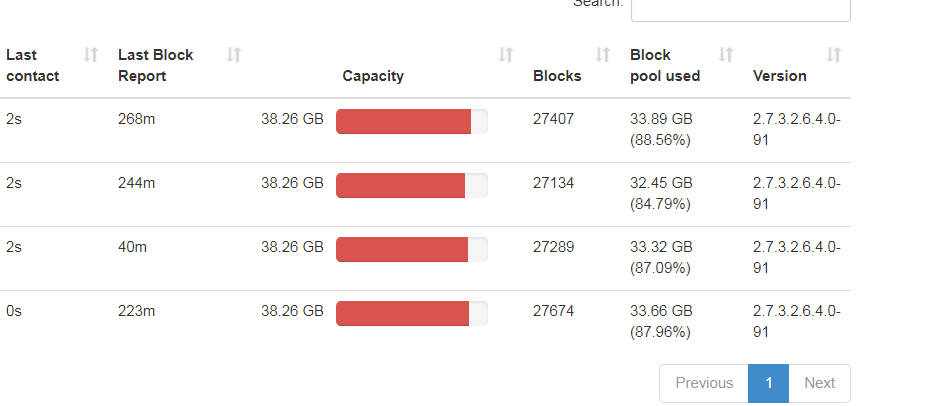The height and width of the screenshot is (406, 936).
Task: Click the Last contact header label
Action: tap(33, 65)
